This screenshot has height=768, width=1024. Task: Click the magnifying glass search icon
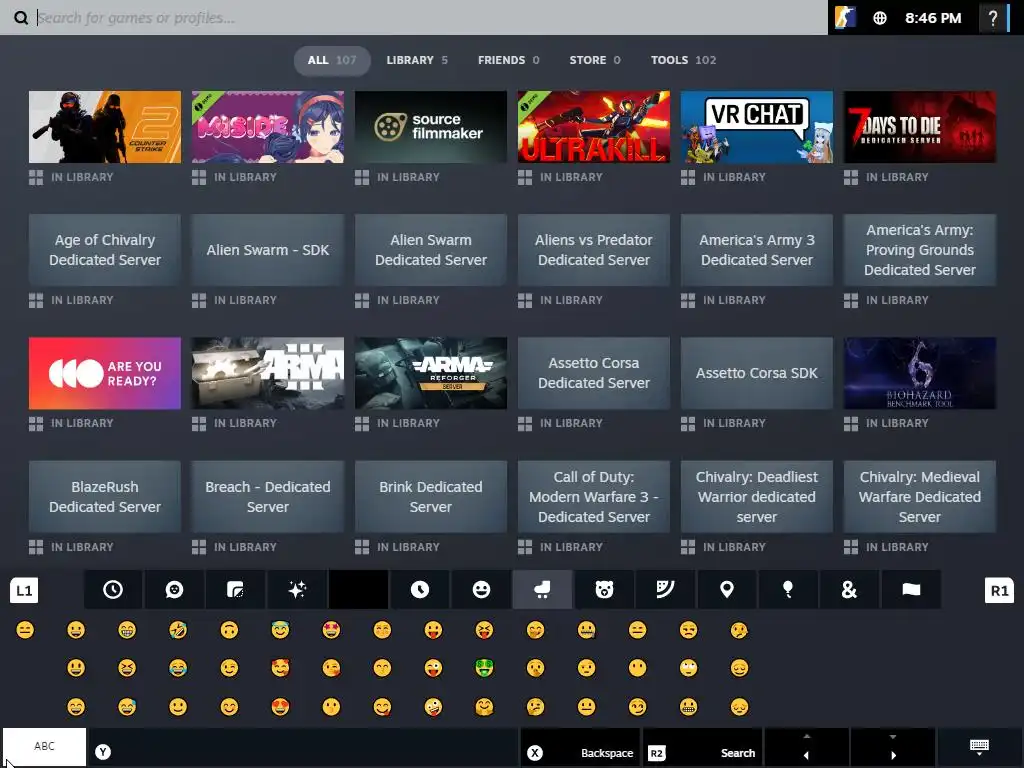click(21, 18)
